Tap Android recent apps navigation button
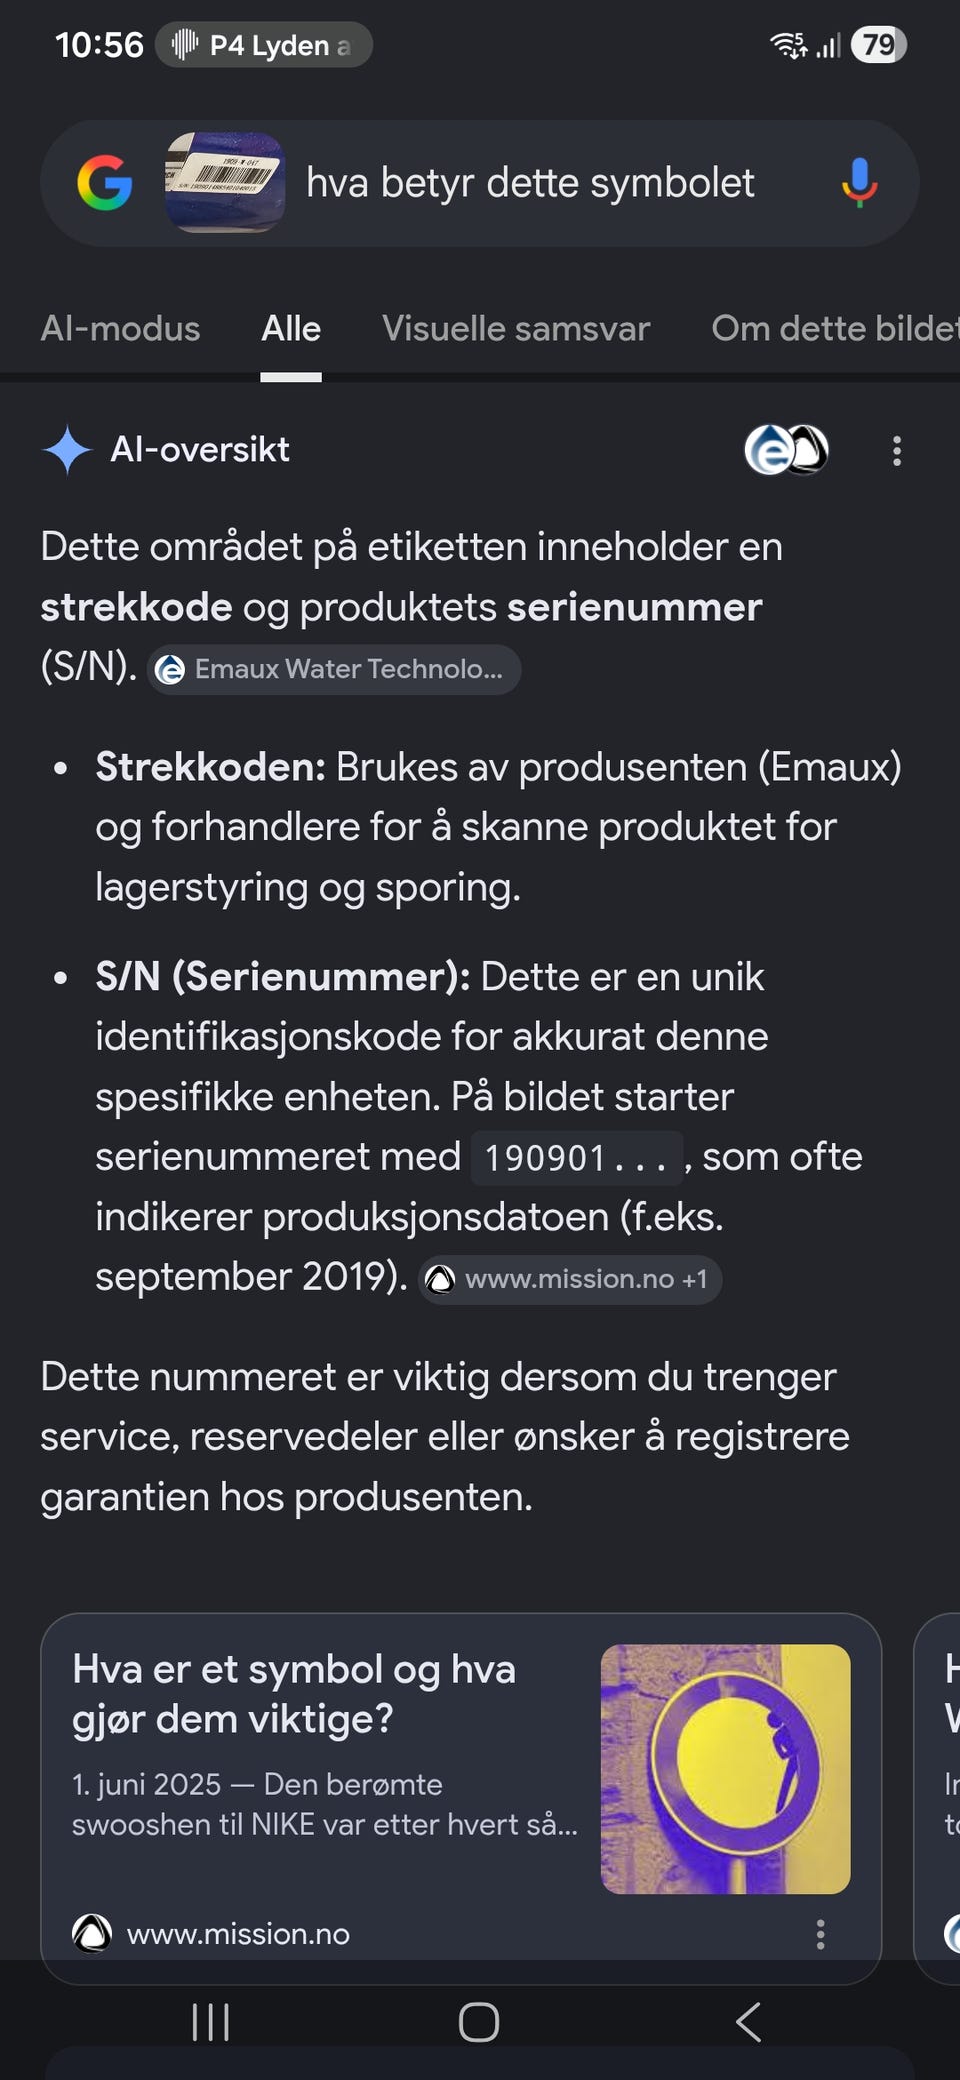This screenshot has width=960, height=2080. click(210, 2022)
